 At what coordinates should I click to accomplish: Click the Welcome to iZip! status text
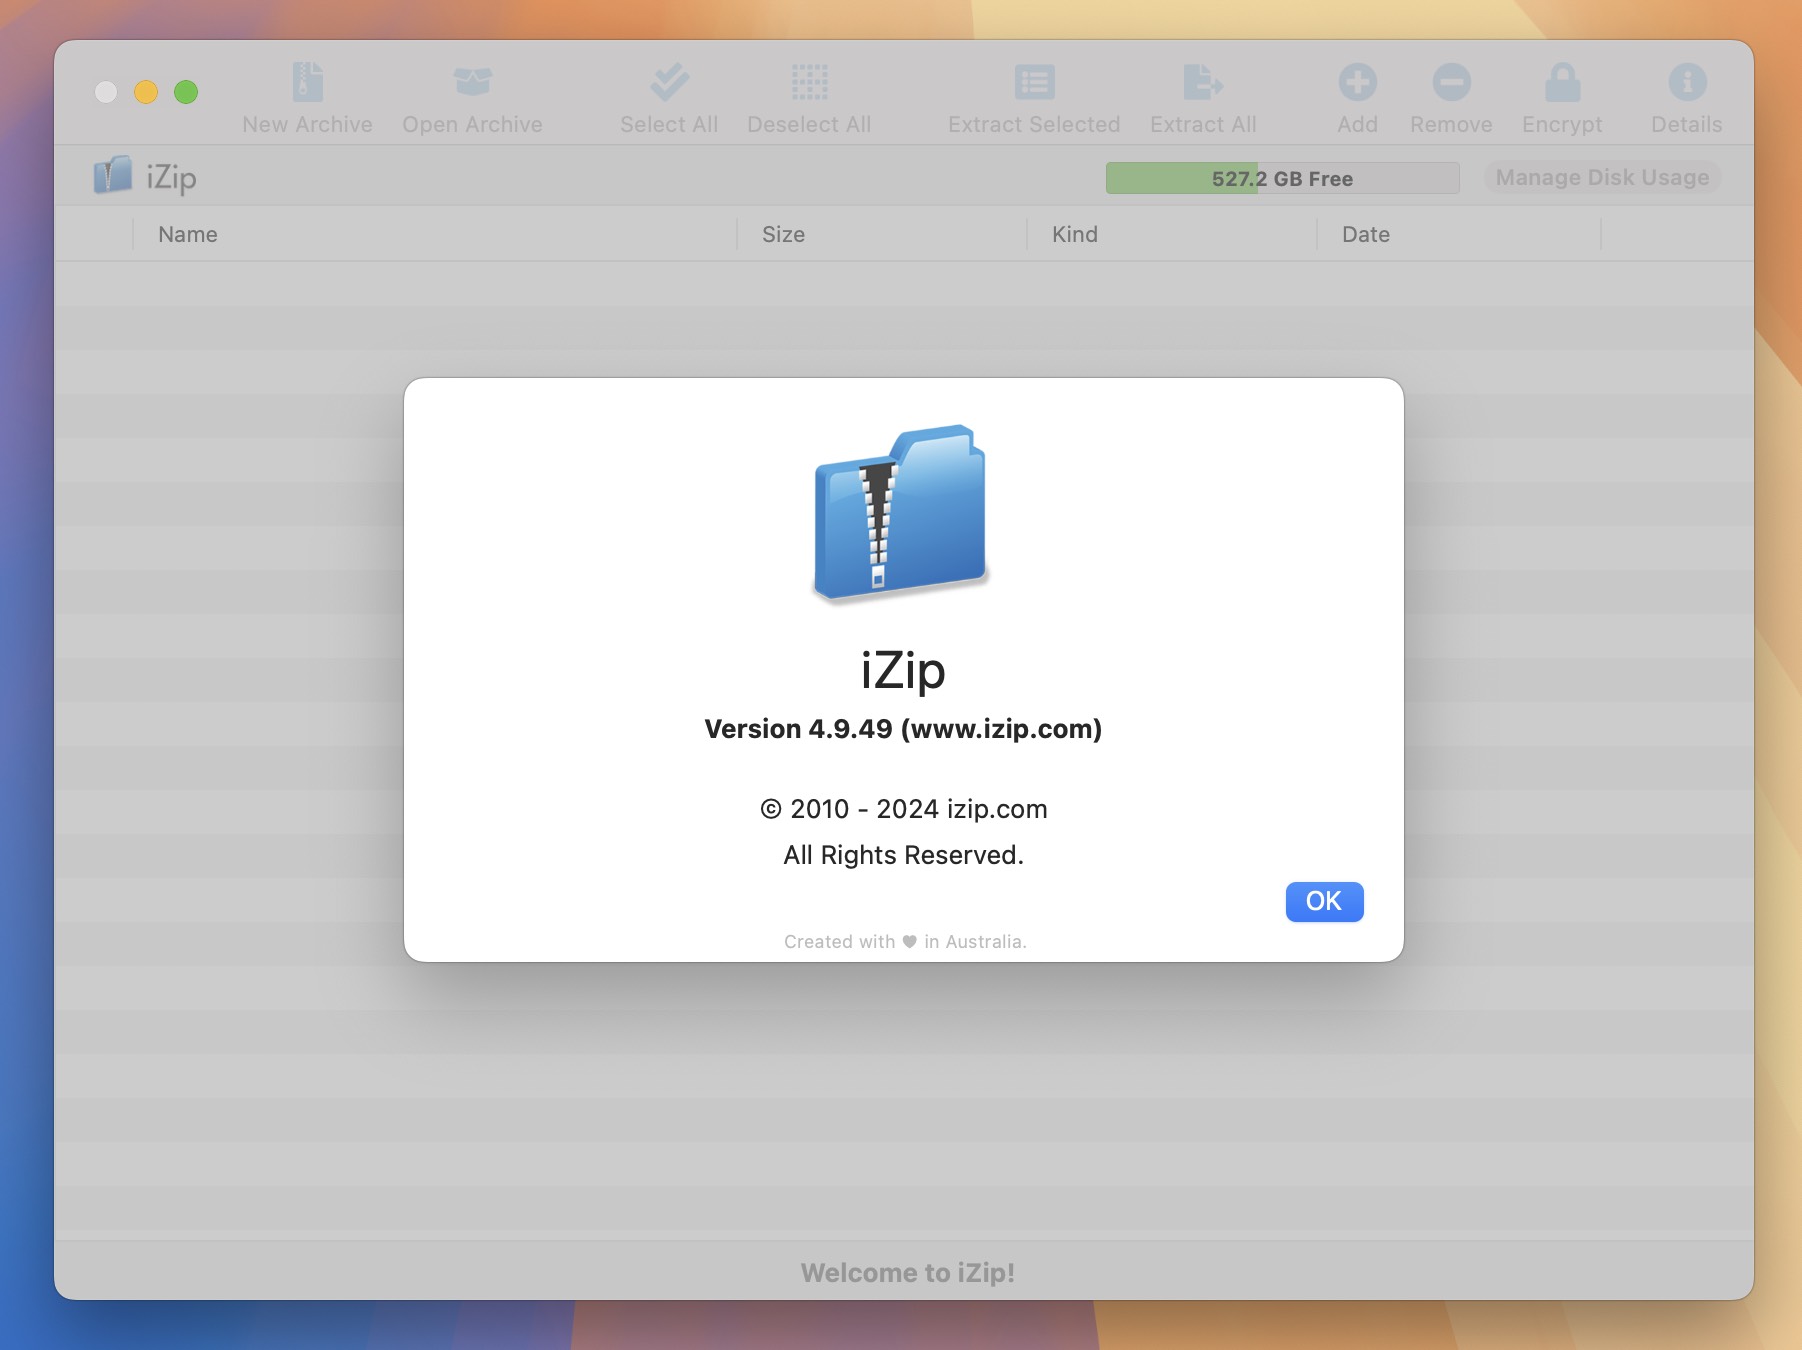tap(907, 1273)
